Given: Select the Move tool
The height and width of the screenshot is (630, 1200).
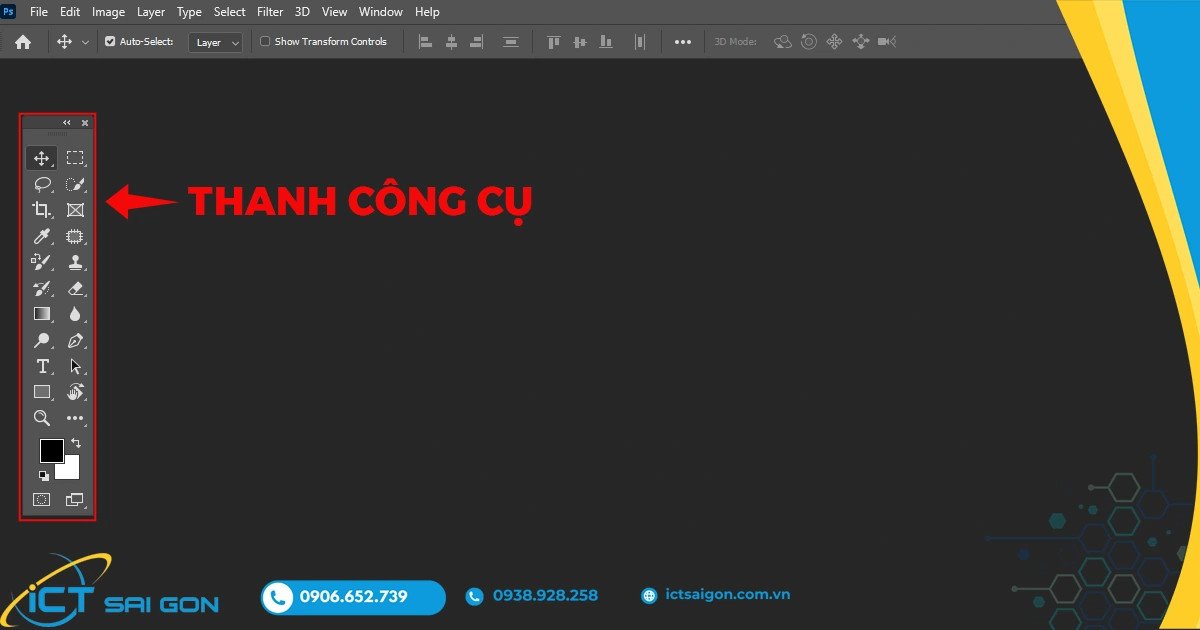Looking at the screenshot, I should click(x=41, y=157).
